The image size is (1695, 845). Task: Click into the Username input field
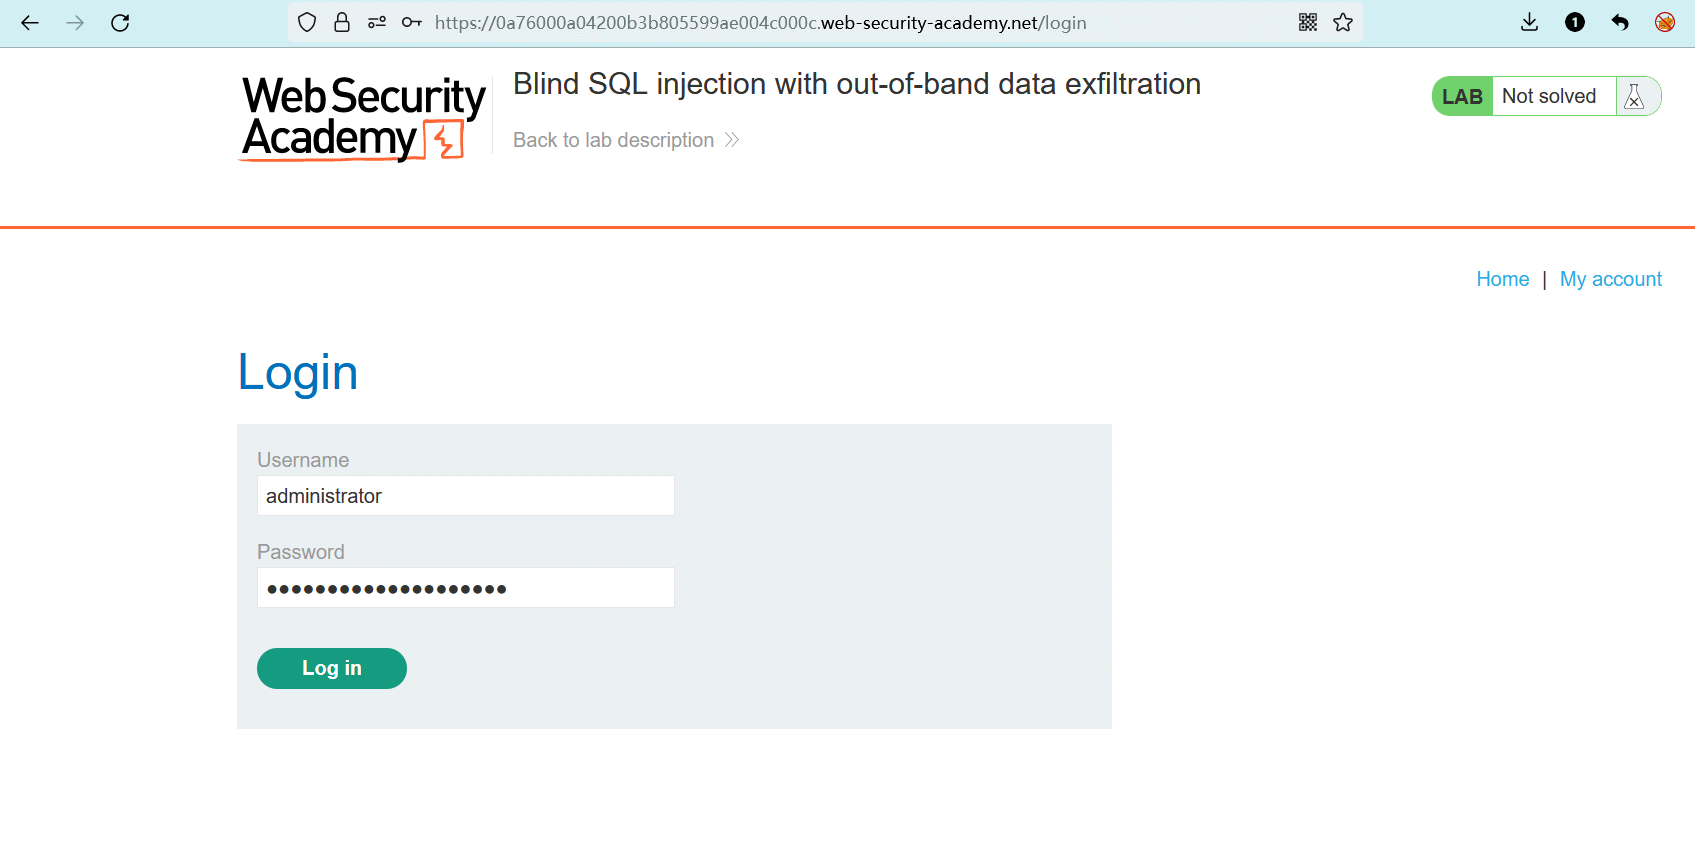465,496
